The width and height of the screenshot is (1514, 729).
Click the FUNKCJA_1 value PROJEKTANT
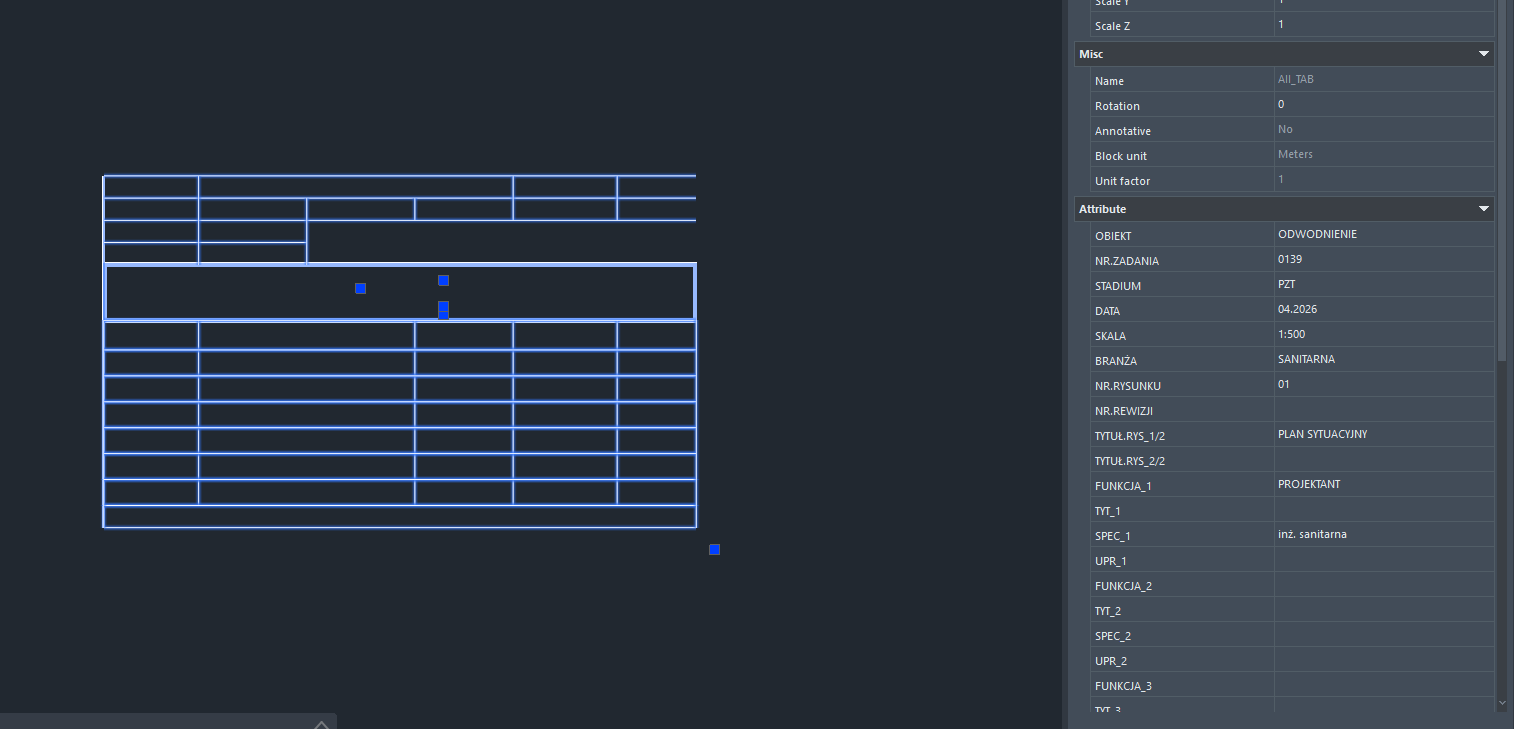1384,485
